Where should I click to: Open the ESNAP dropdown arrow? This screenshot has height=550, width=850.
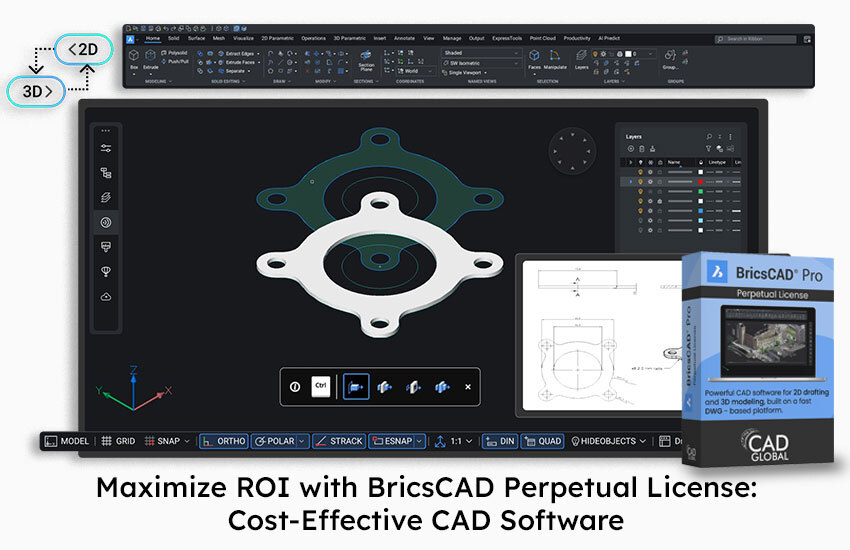point(420,441)
